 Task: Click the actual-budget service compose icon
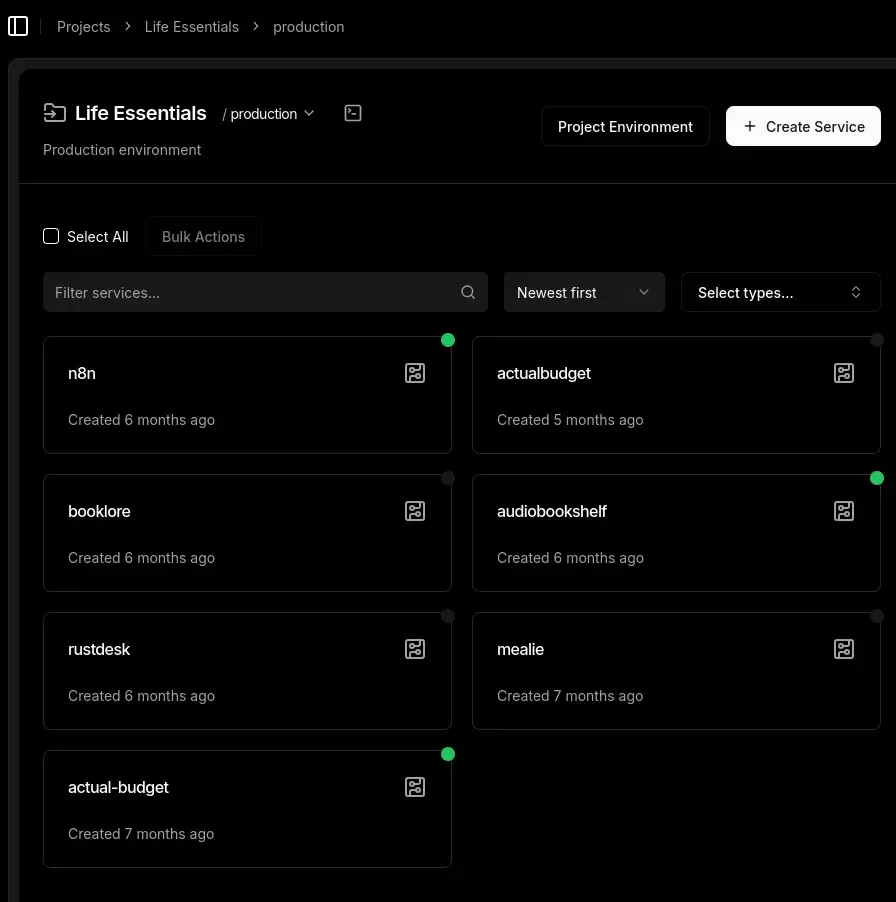tap(415, 787)
